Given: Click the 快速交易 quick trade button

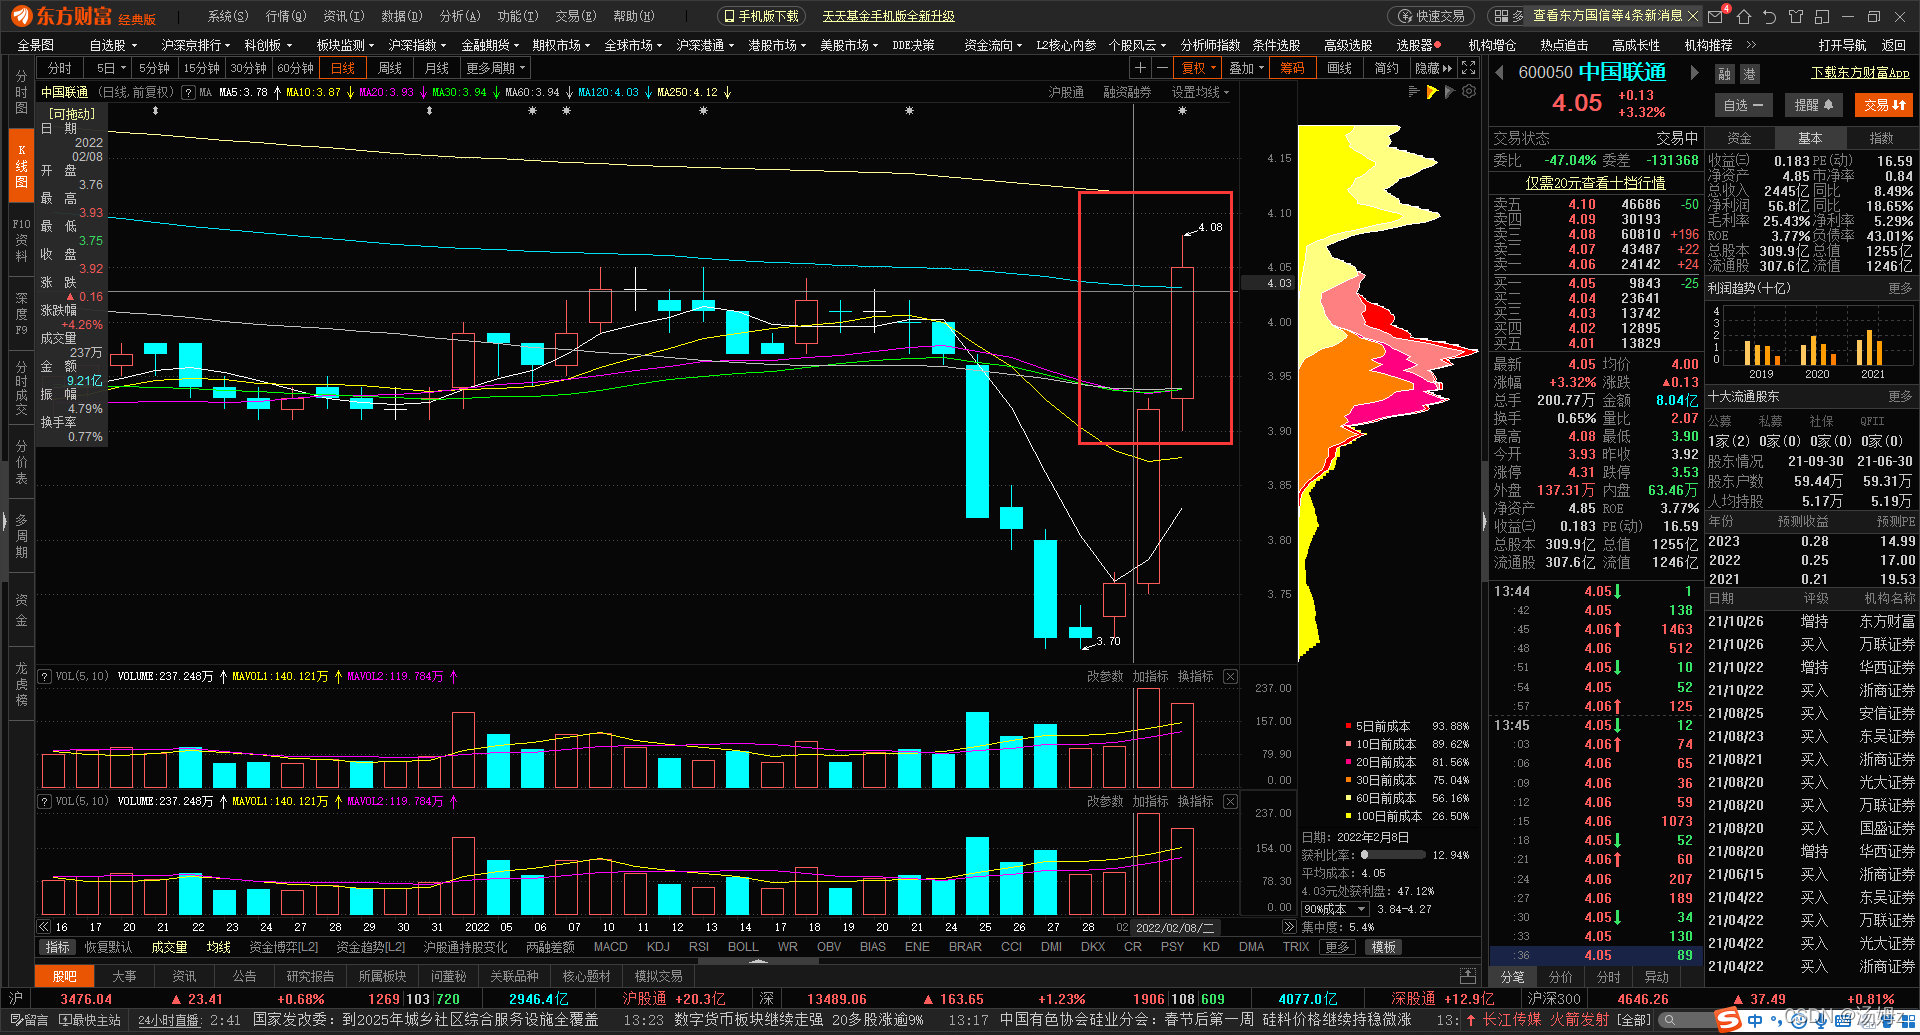Looking at the screenshot, I should point(1433,16).
